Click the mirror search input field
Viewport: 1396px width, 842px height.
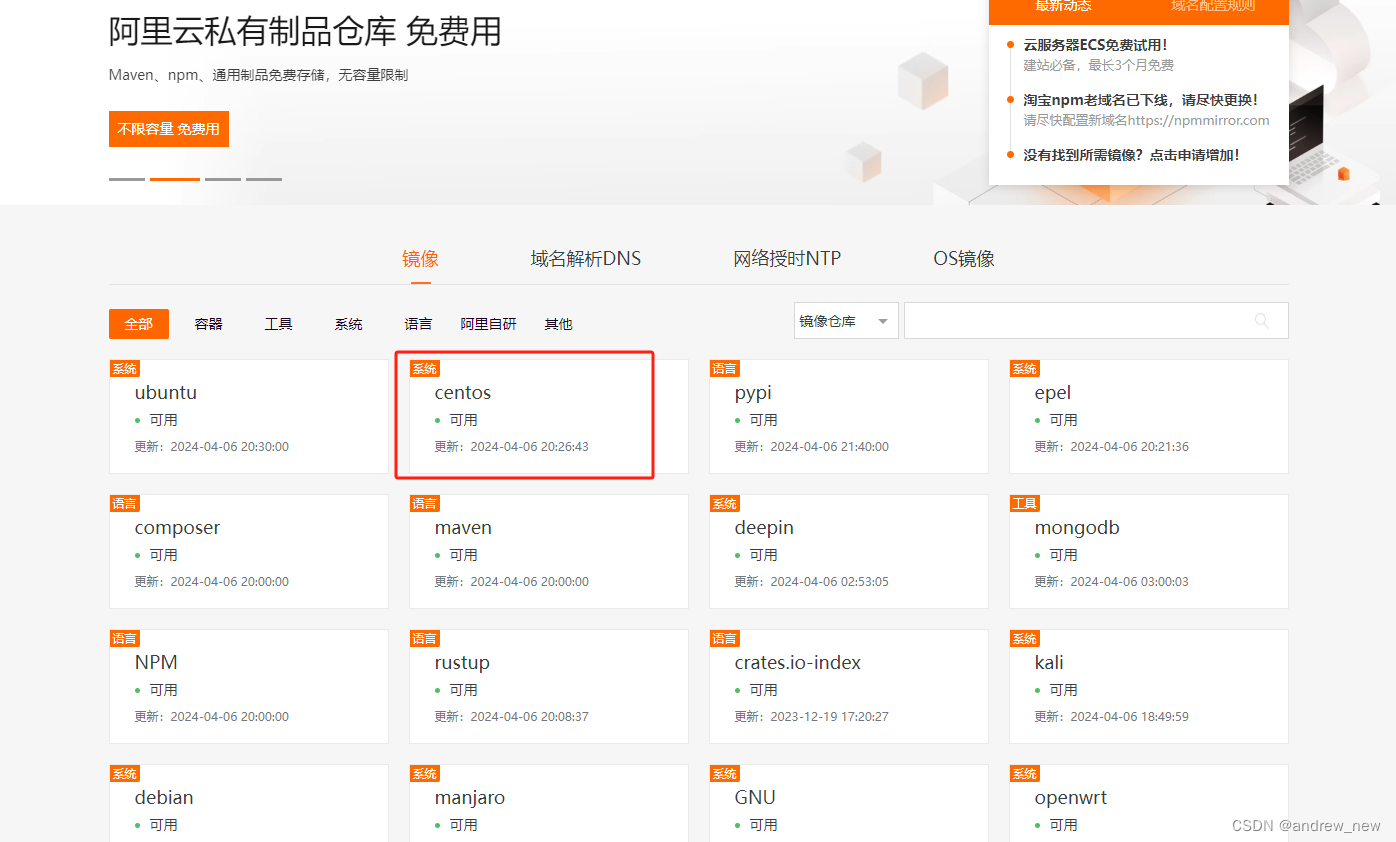click(1096, 321)
